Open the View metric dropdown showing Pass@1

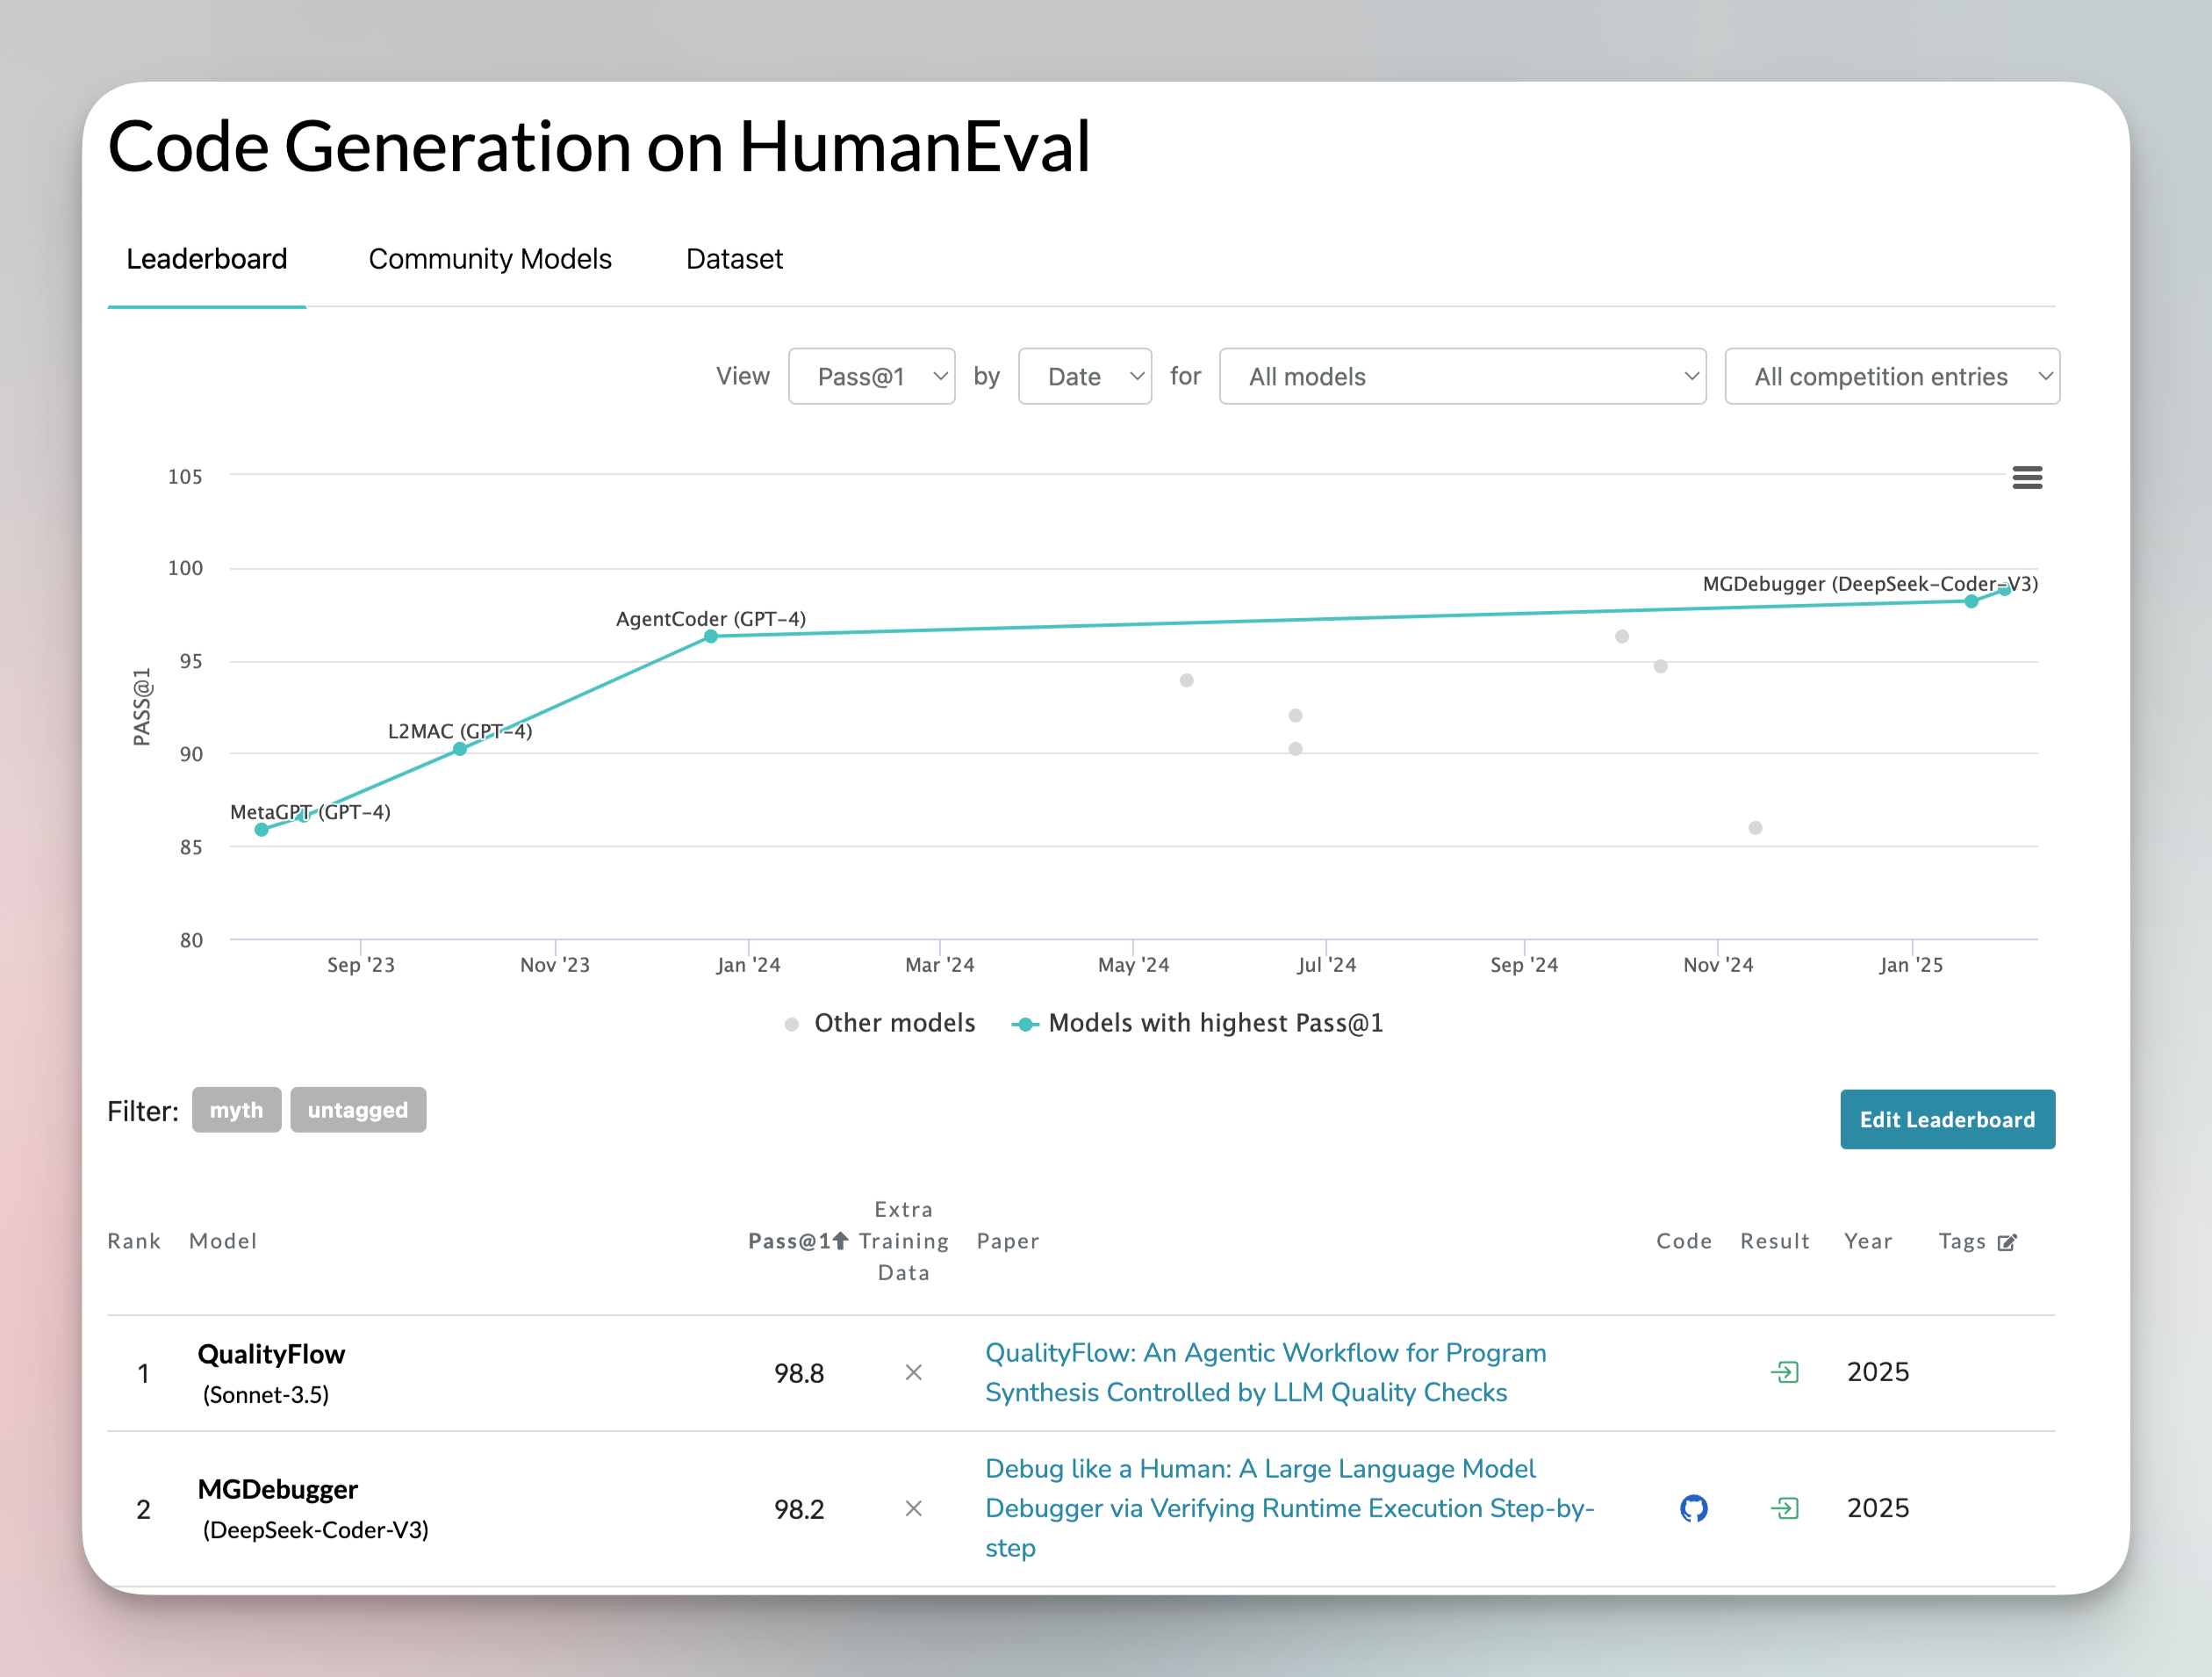pos(871,376)
